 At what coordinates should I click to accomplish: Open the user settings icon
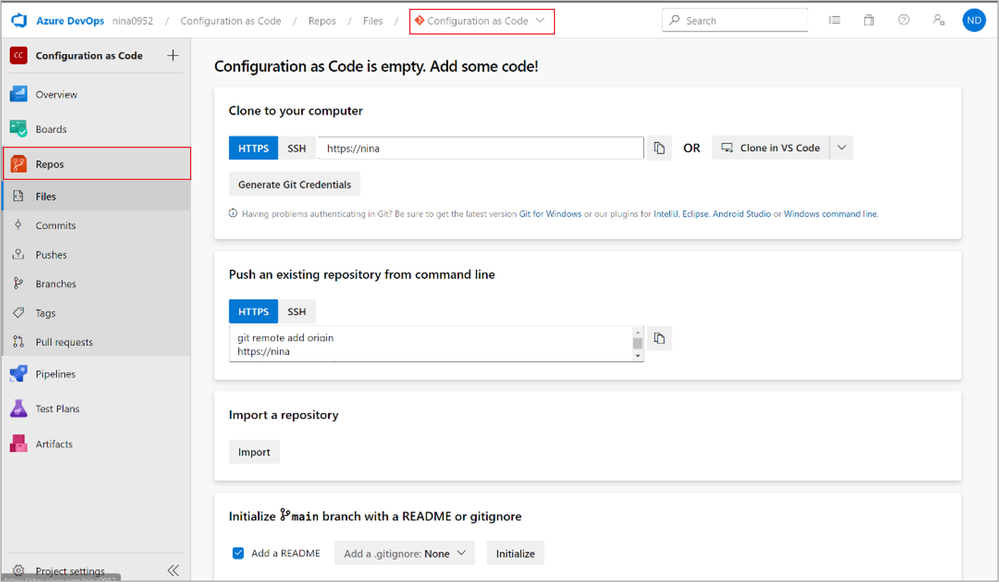(x=938, y=20)
